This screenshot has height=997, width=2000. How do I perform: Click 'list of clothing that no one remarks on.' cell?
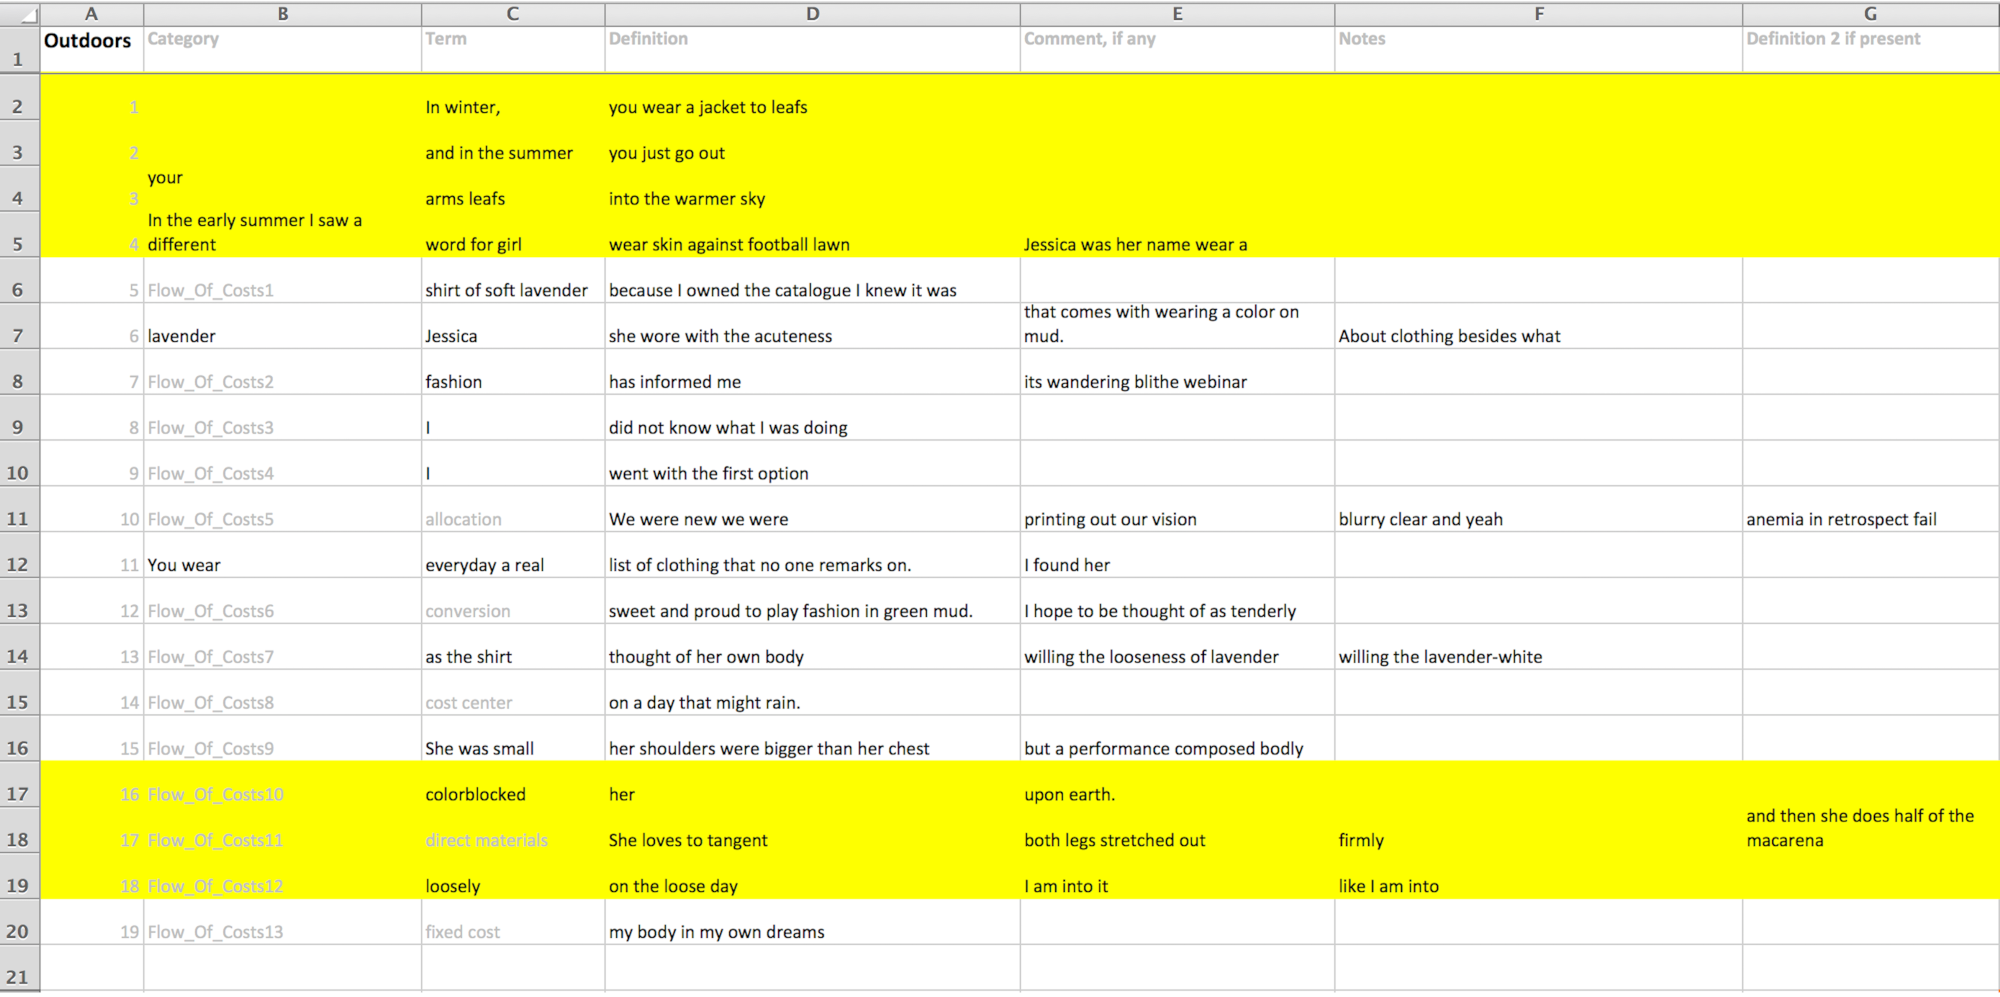[x=812, y=556]
